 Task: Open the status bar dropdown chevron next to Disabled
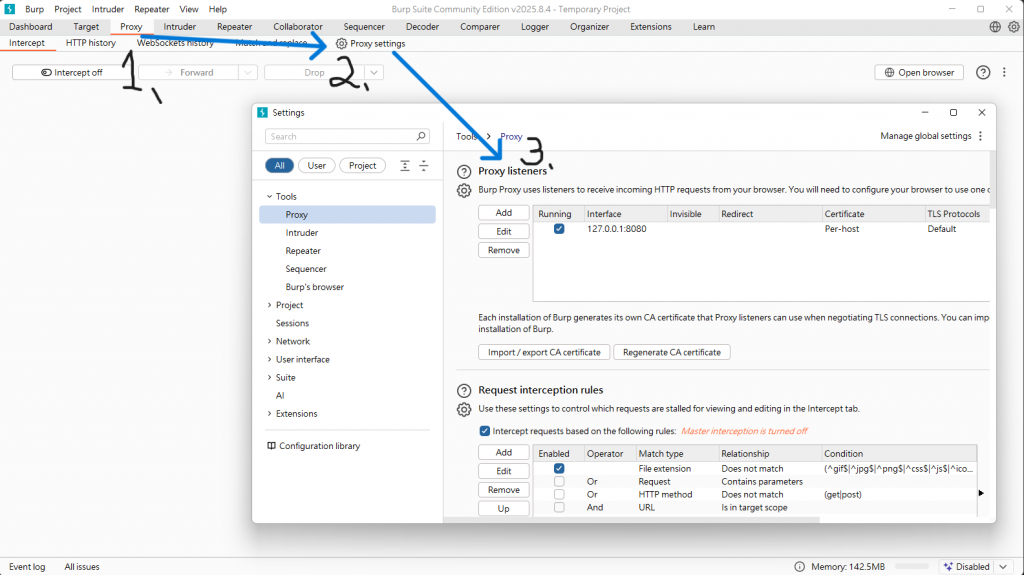tap(1003, 567)
